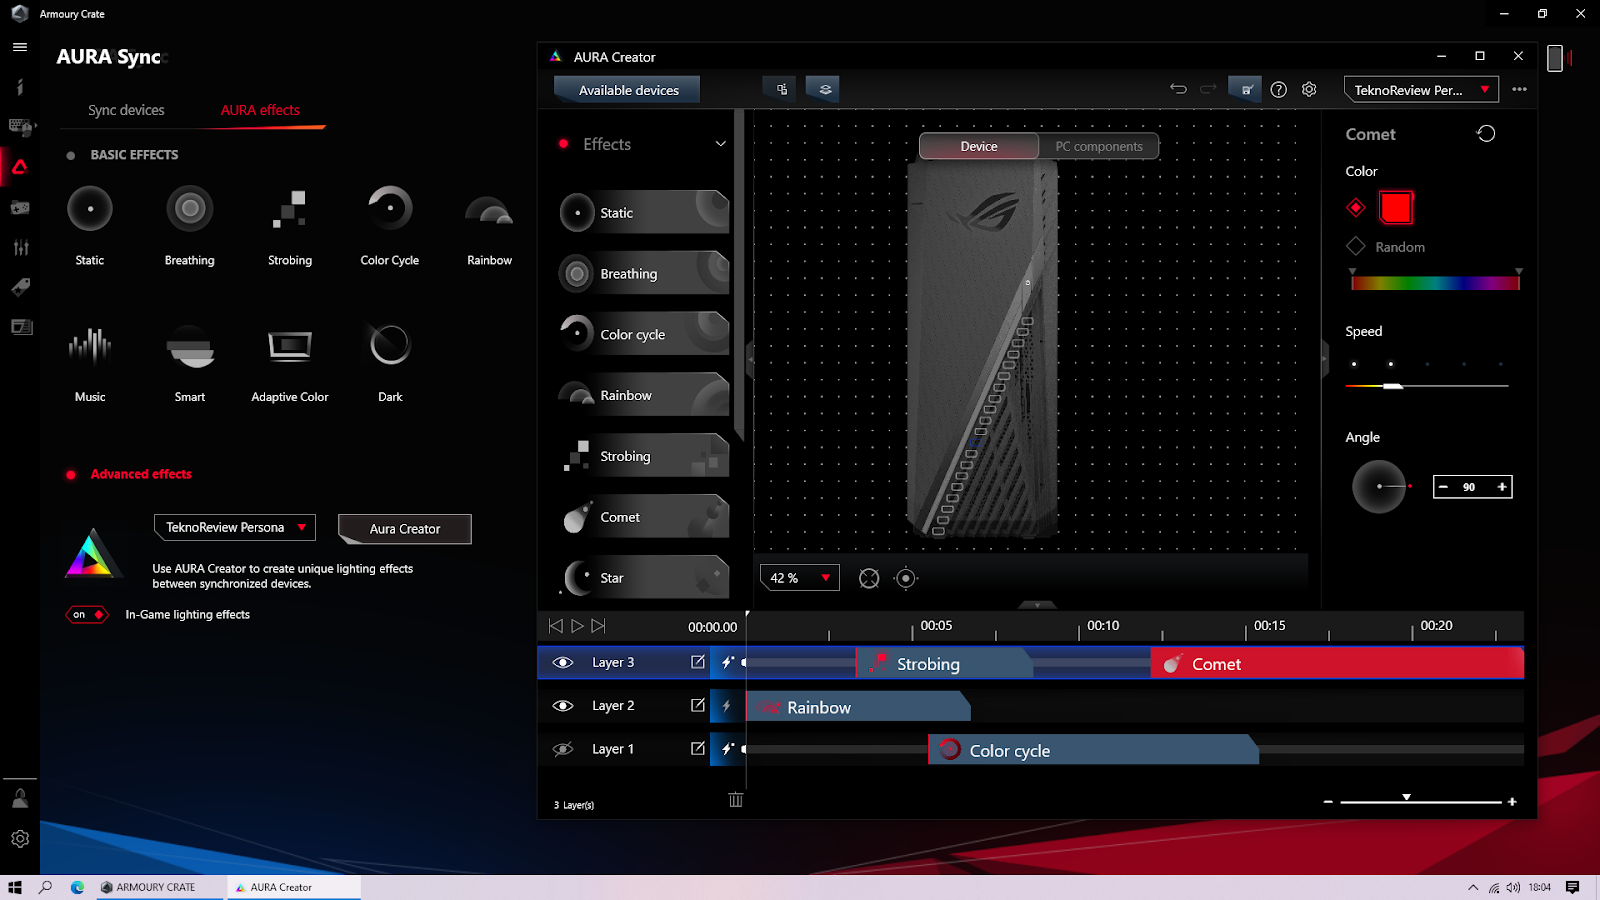Select the Basic Effects radio button

(x=71, y=155)
